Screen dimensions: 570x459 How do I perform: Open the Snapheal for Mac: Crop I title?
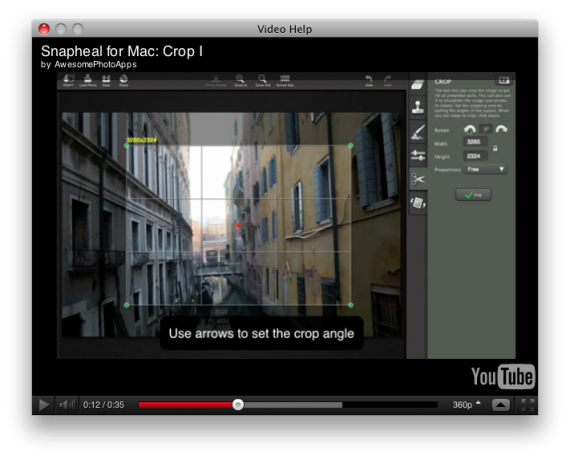point(122,51)
